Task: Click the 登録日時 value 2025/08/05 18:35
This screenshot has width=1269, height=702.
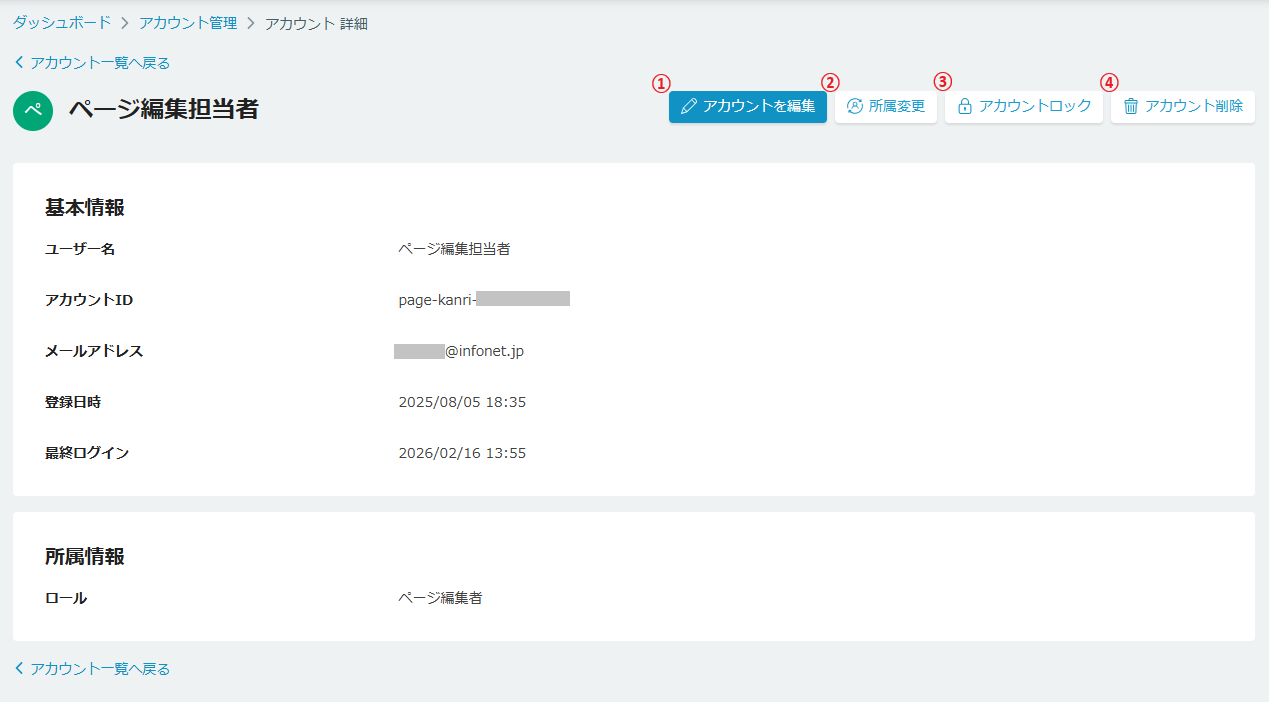Action: click(x=462, y=402)
